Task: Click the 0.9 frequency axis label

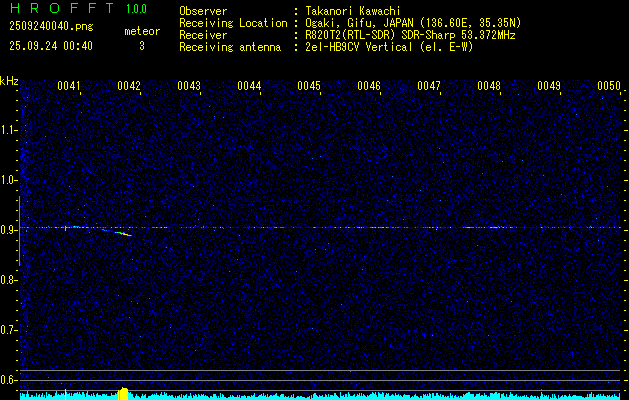Action: pos(8,230)
